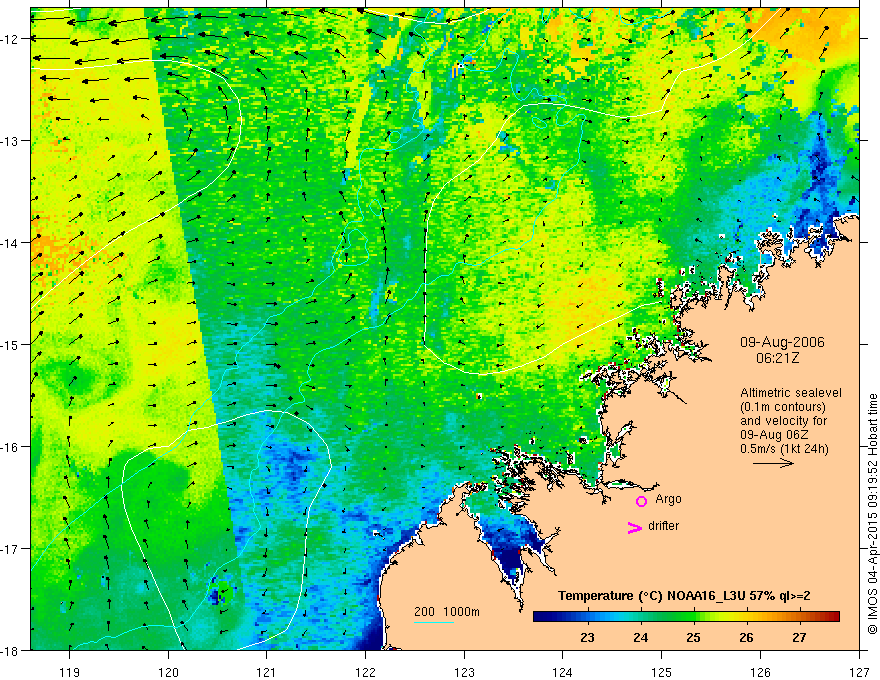Click the IMOS copyright timestamp text

[873, 515]
